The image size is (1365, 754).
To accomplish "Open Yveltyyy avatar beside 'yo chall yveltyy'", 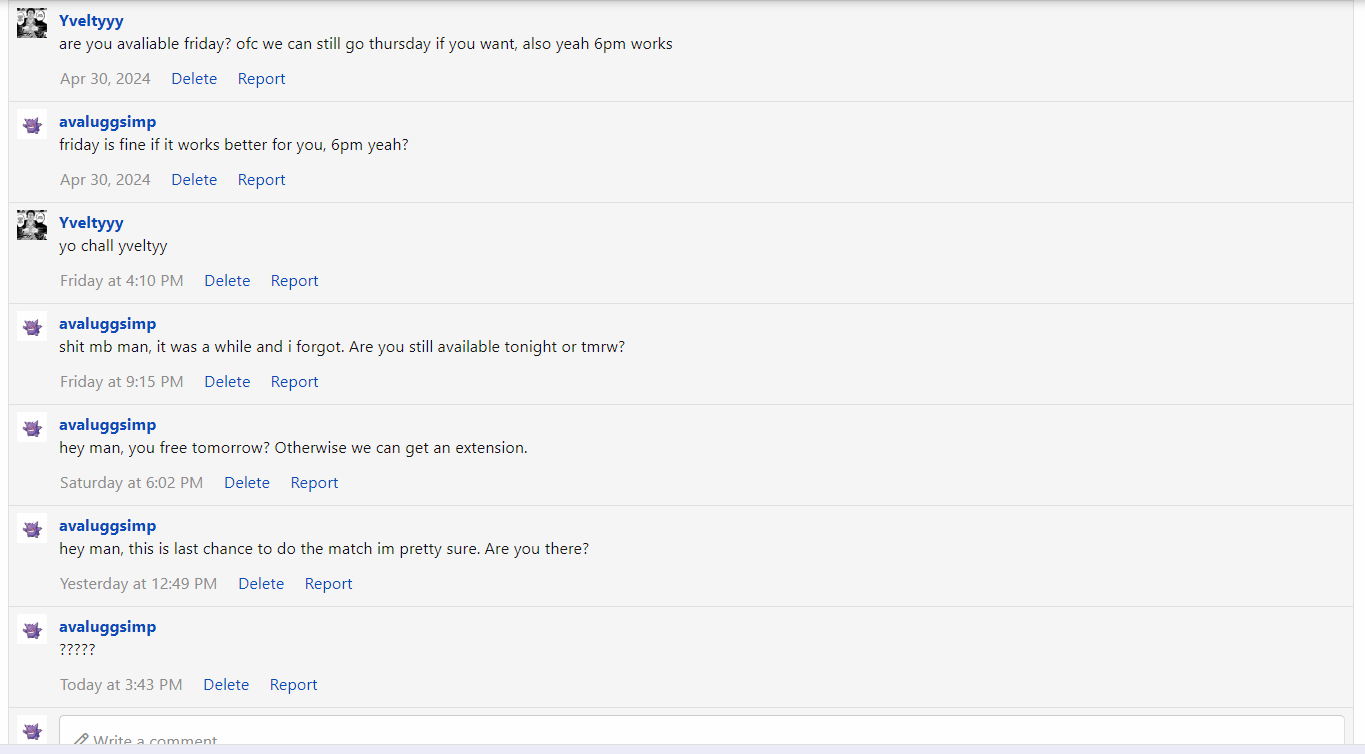I will pos(32,225).
